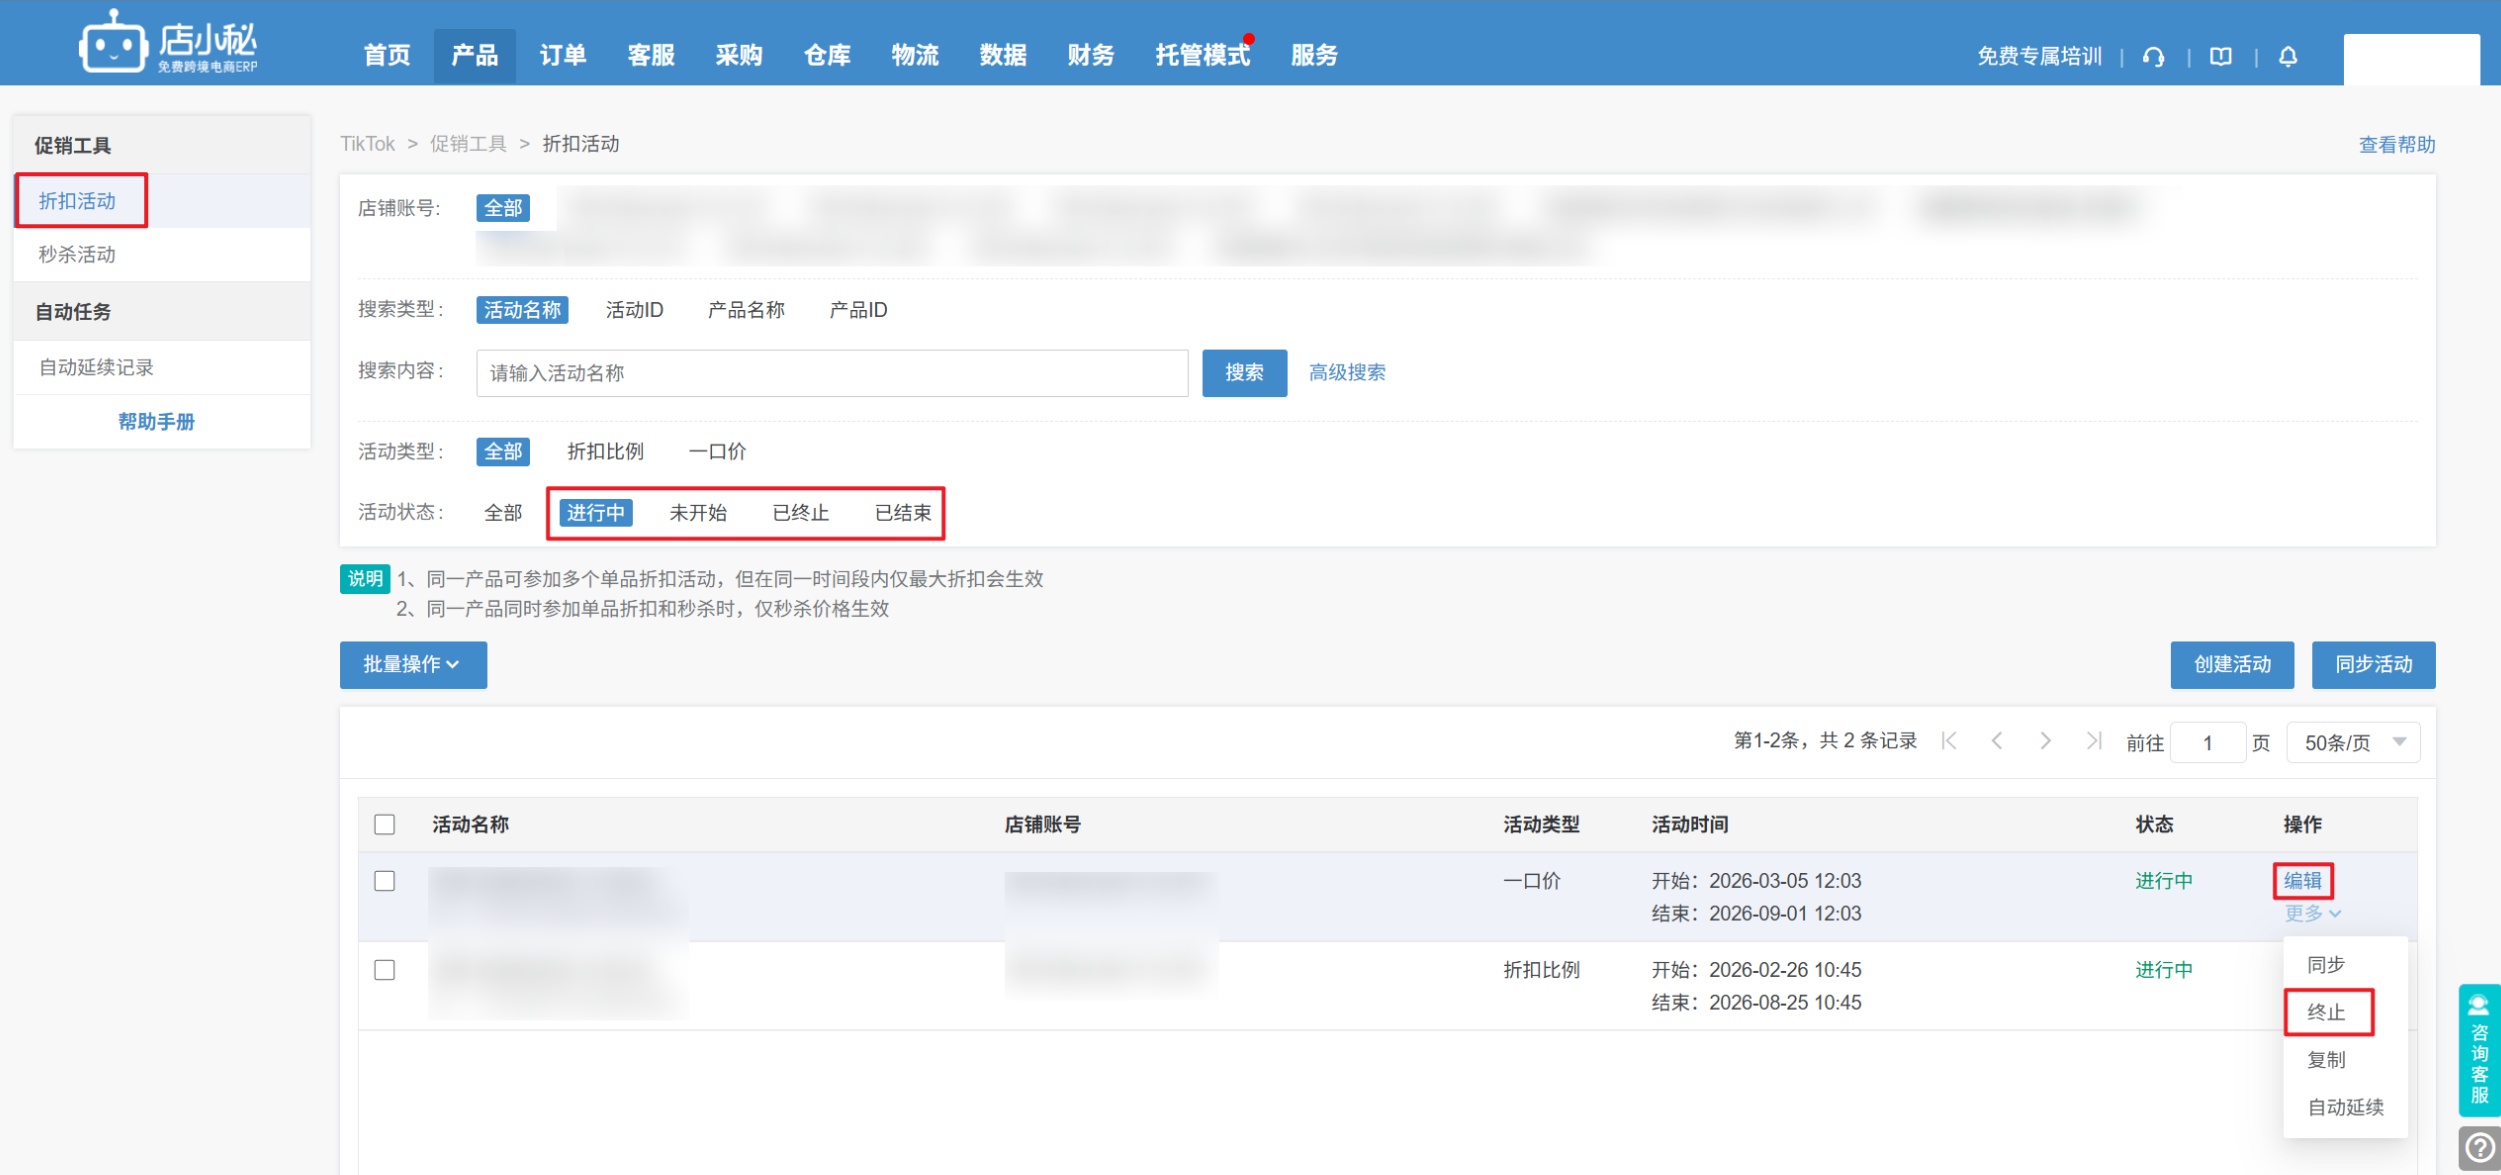Check the 一口价 activity row checkbox
2501x1175 pixels.
[385, 881]
